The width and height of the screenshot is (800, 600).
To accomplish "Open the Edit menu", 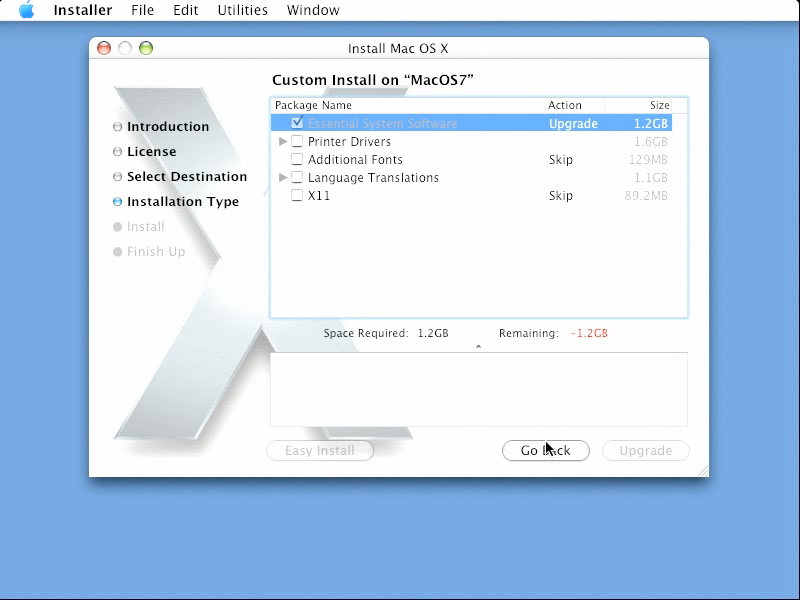I will pos(185,10).
